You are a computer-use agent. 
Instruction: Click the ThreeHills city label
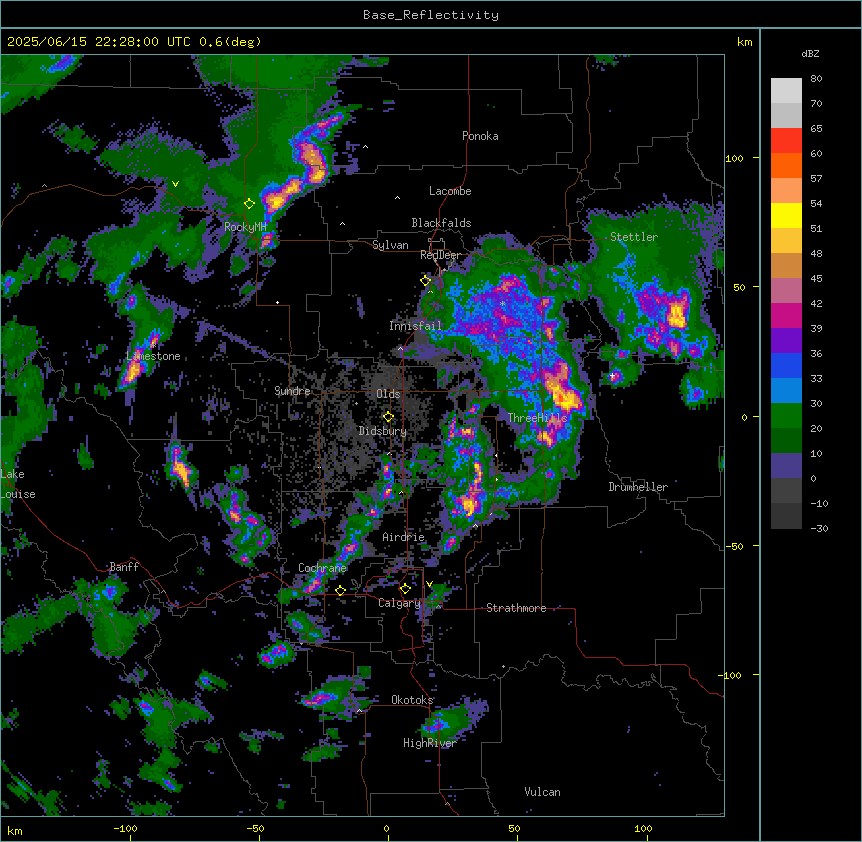(x=537, y=418)
